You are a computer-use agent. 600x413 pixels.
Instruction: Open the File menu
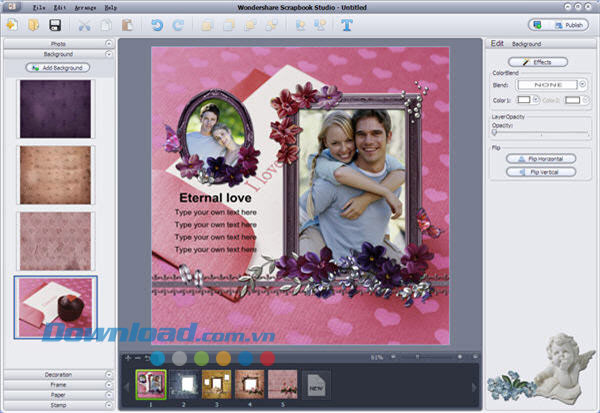[39, 7]
